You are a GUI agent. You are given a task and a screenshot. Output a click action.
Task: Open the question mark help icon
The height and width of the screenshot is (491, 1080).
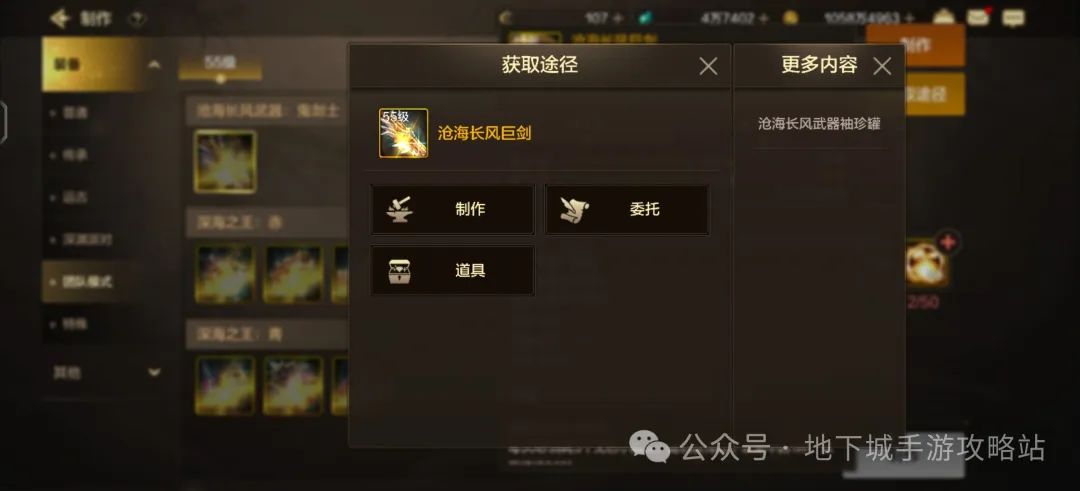click(x=137, y=19)
